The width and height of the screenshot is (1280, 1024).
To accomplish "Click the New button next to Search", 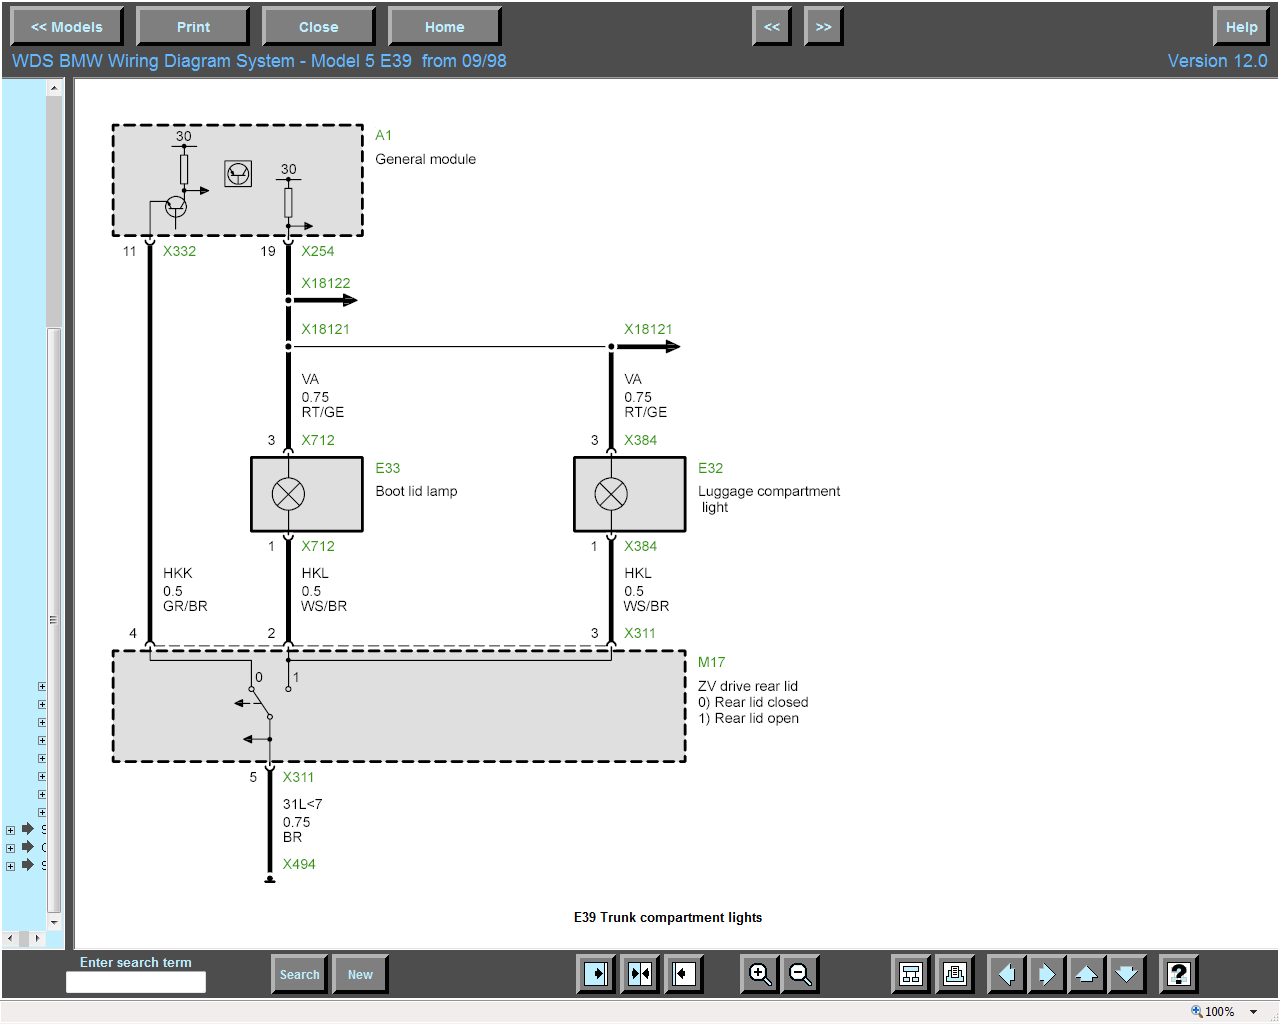I will [360, 974].
